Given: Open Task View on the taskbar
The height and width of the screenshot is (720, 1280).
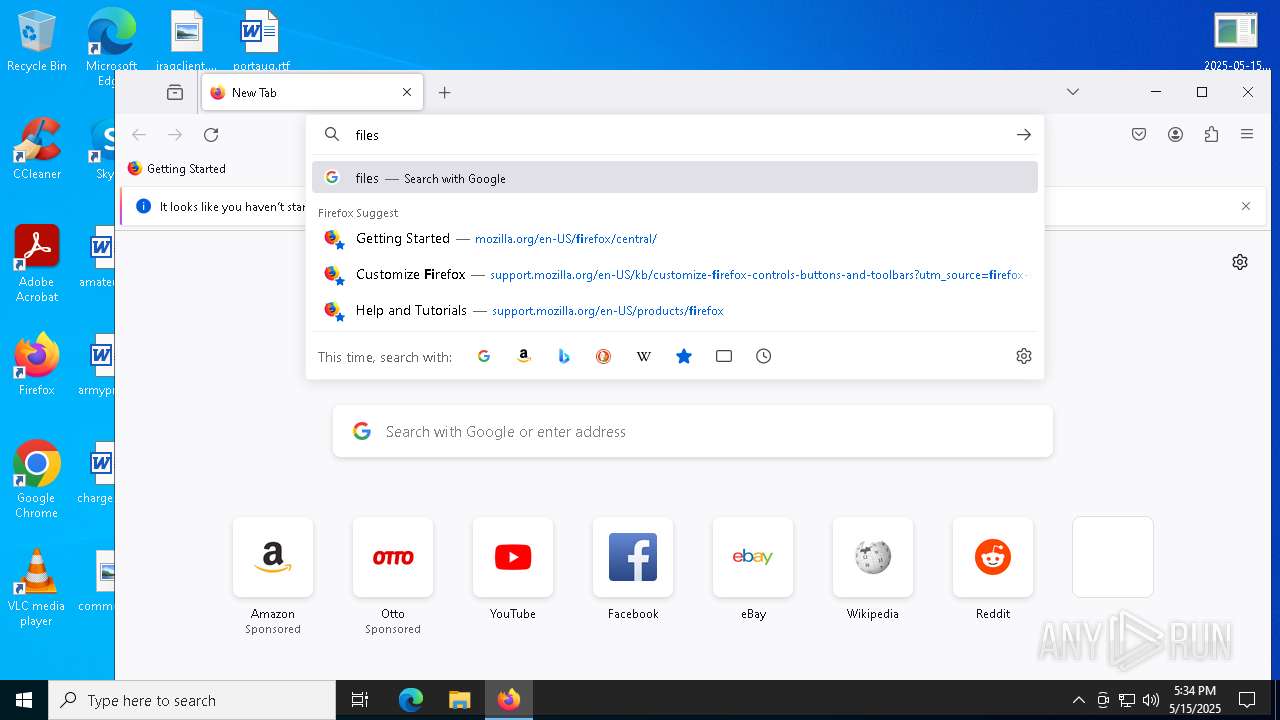Looking at the screenshot, I should click(360, 700).
